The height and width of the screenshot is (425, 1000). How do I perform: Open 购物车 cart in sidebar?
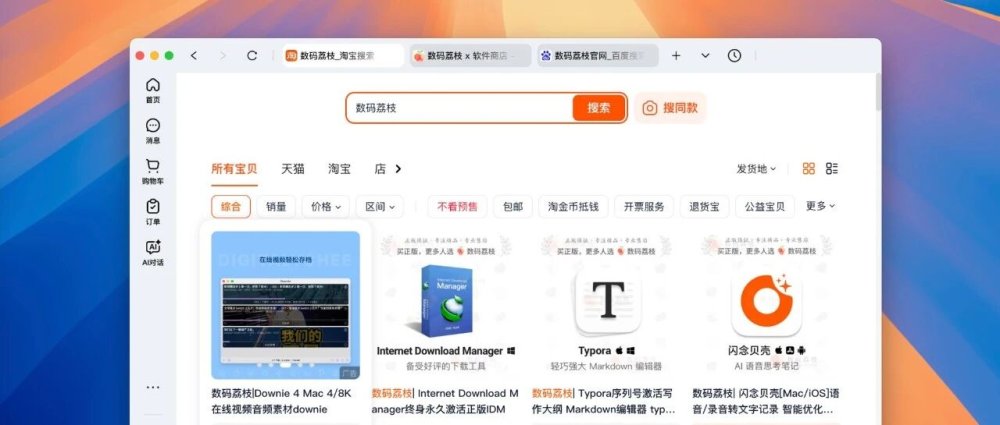pos(152,172)
